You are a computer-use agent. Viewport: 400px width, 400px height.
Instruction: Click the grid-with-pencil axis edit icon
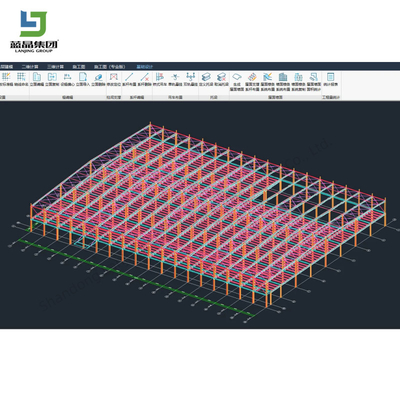click(x=6, y=77)
